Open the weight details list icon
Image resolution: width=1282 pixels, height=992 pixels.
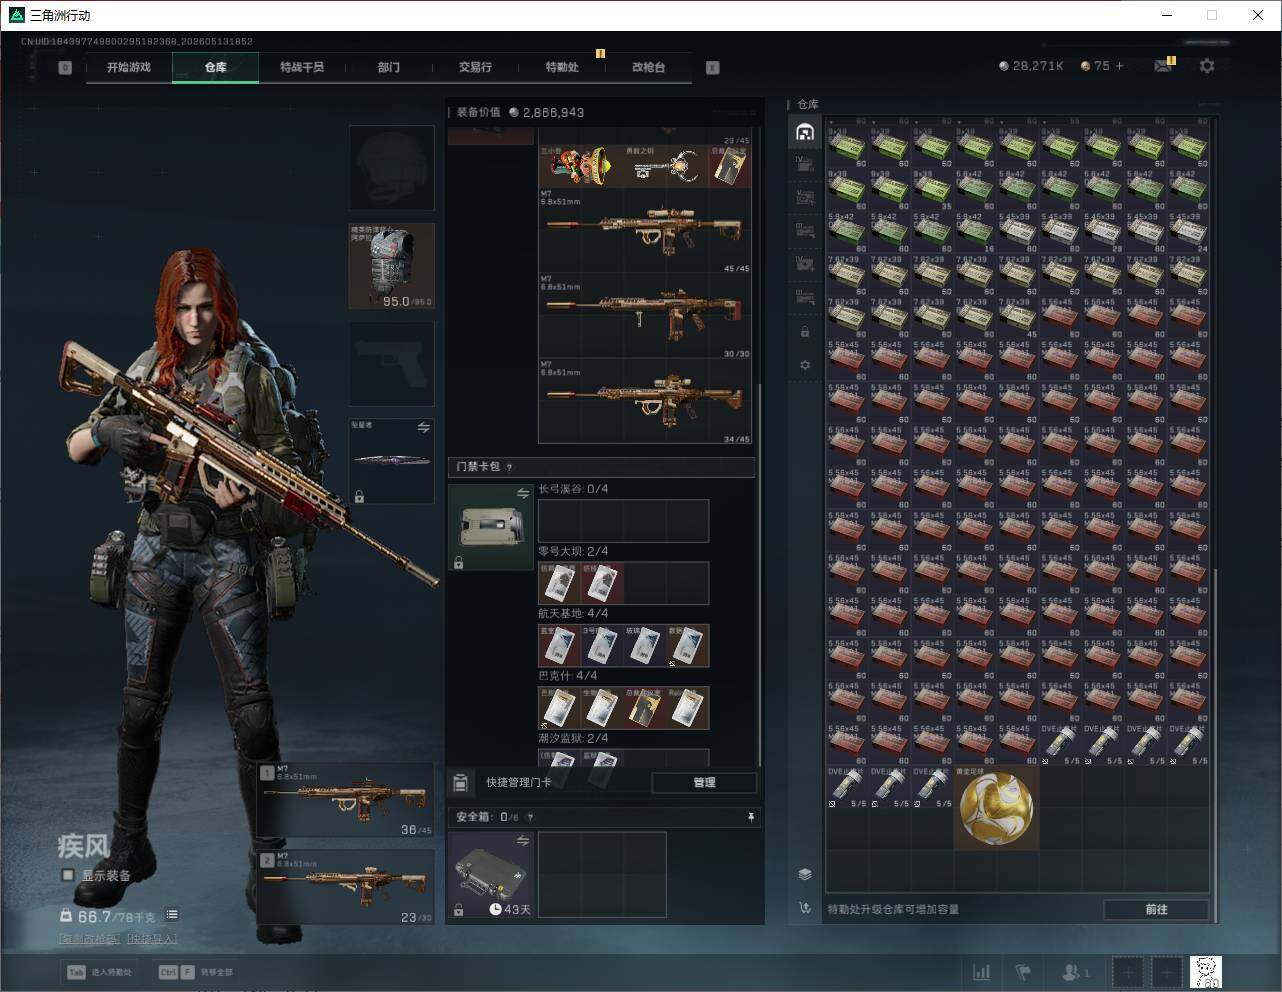click(172, 914)
